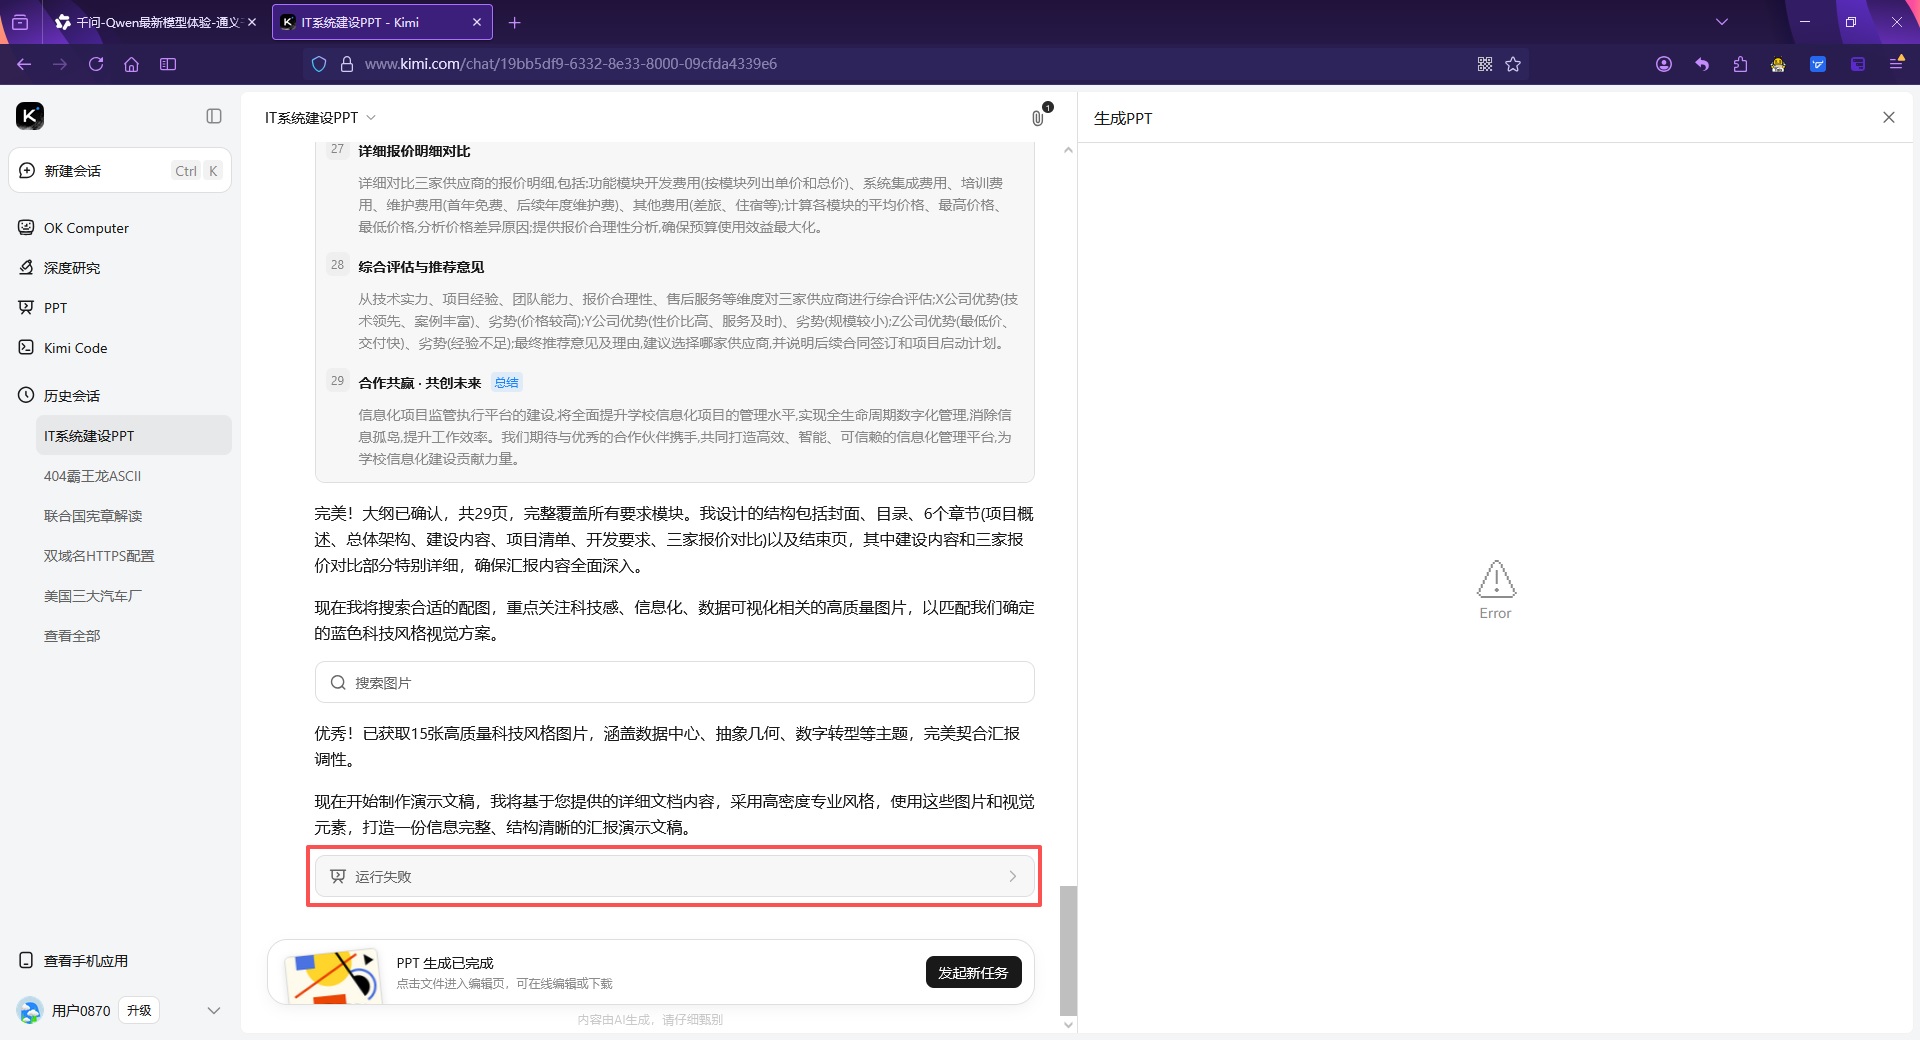Click the paperclip attachment icon showing badge 1
The height and width of the screenshot is (1040, 1920).
pyautogui.click(x=1039, y=117)
